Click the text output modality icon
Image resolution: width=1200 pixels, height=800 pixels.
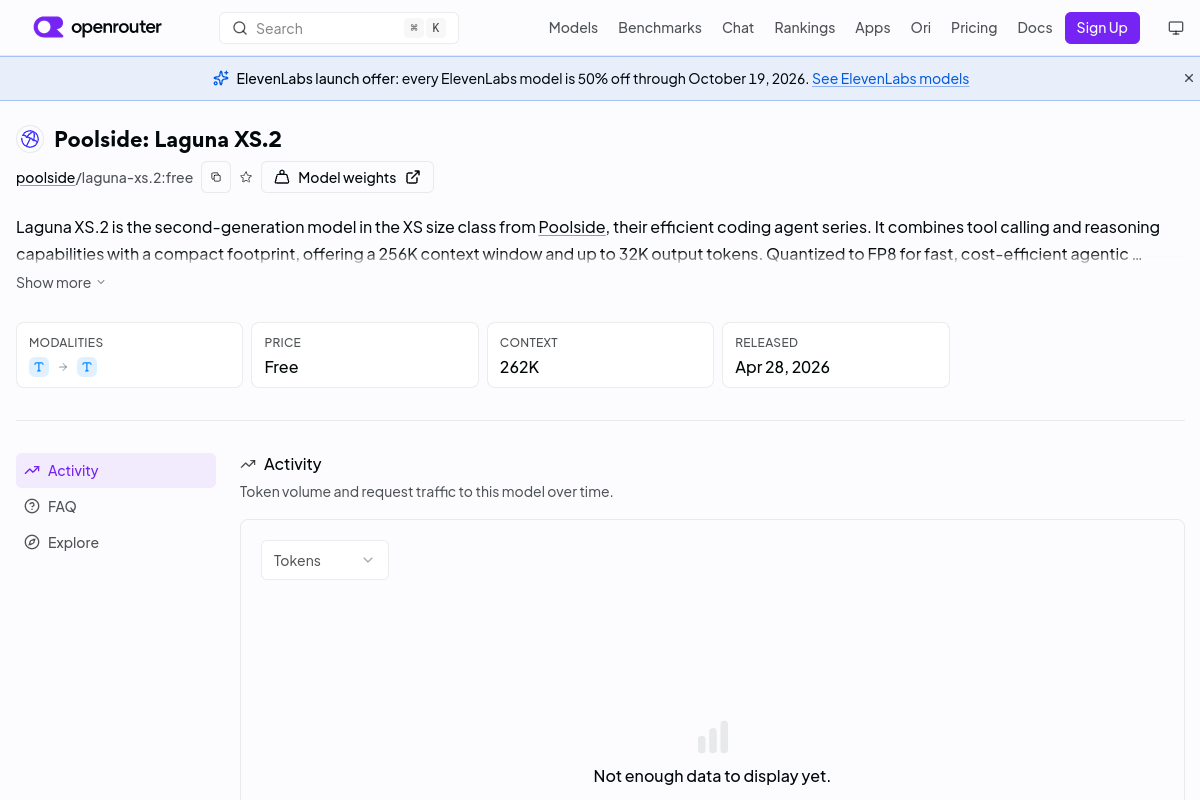click(87, 367)
